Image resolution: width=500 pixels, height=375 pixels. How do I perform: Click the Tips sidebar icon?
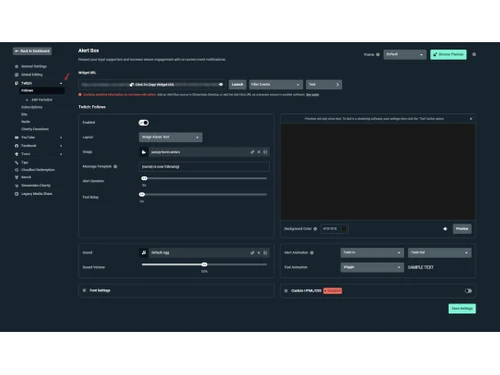click(16, 162)
